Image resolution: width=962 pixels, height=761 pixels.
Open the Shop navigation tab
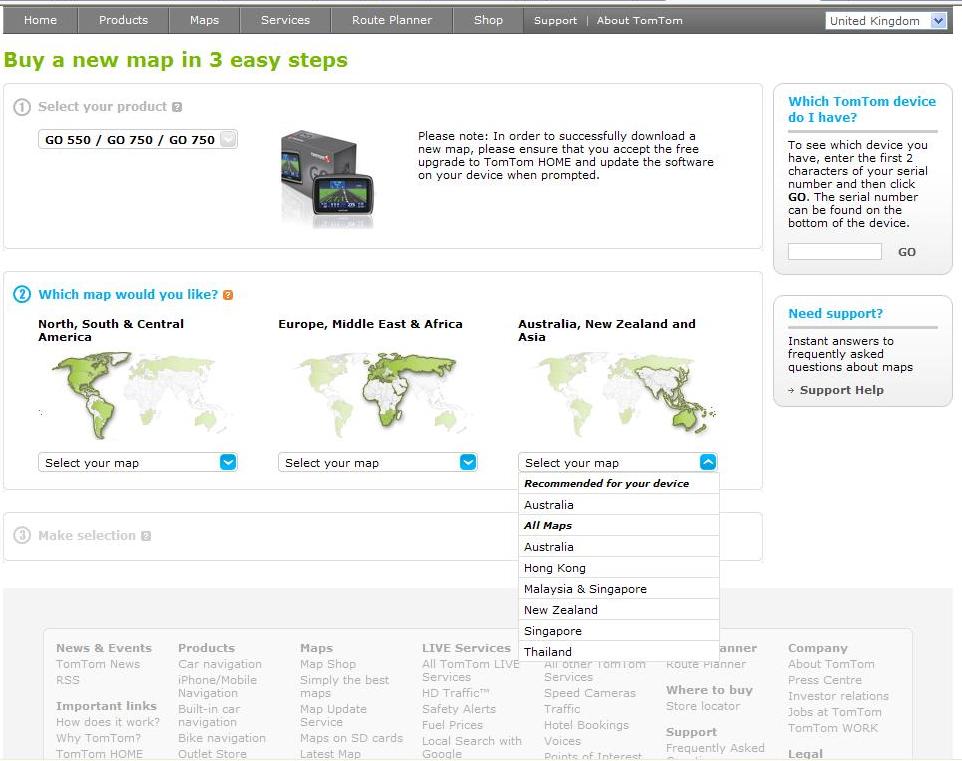tap(488, 20)
